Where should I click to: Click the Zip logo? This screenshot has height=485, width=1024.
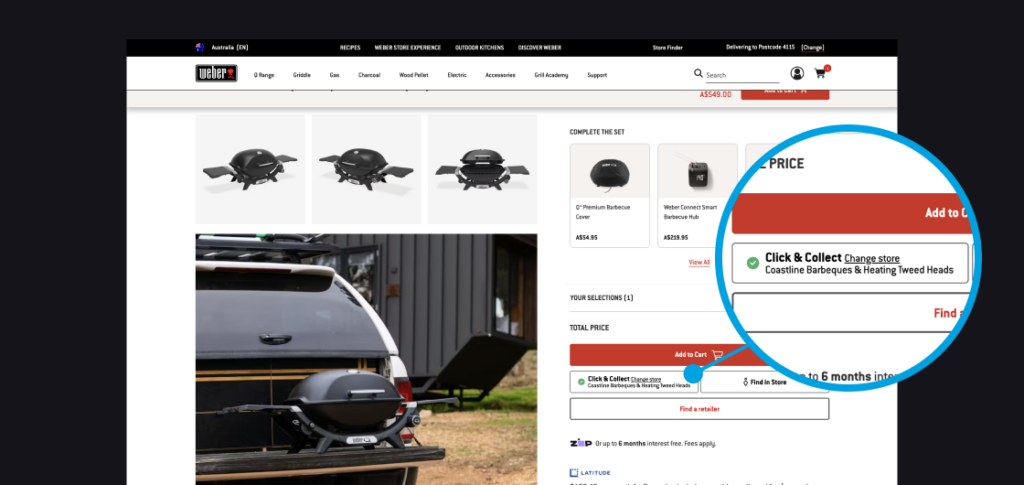coord(581,443)
